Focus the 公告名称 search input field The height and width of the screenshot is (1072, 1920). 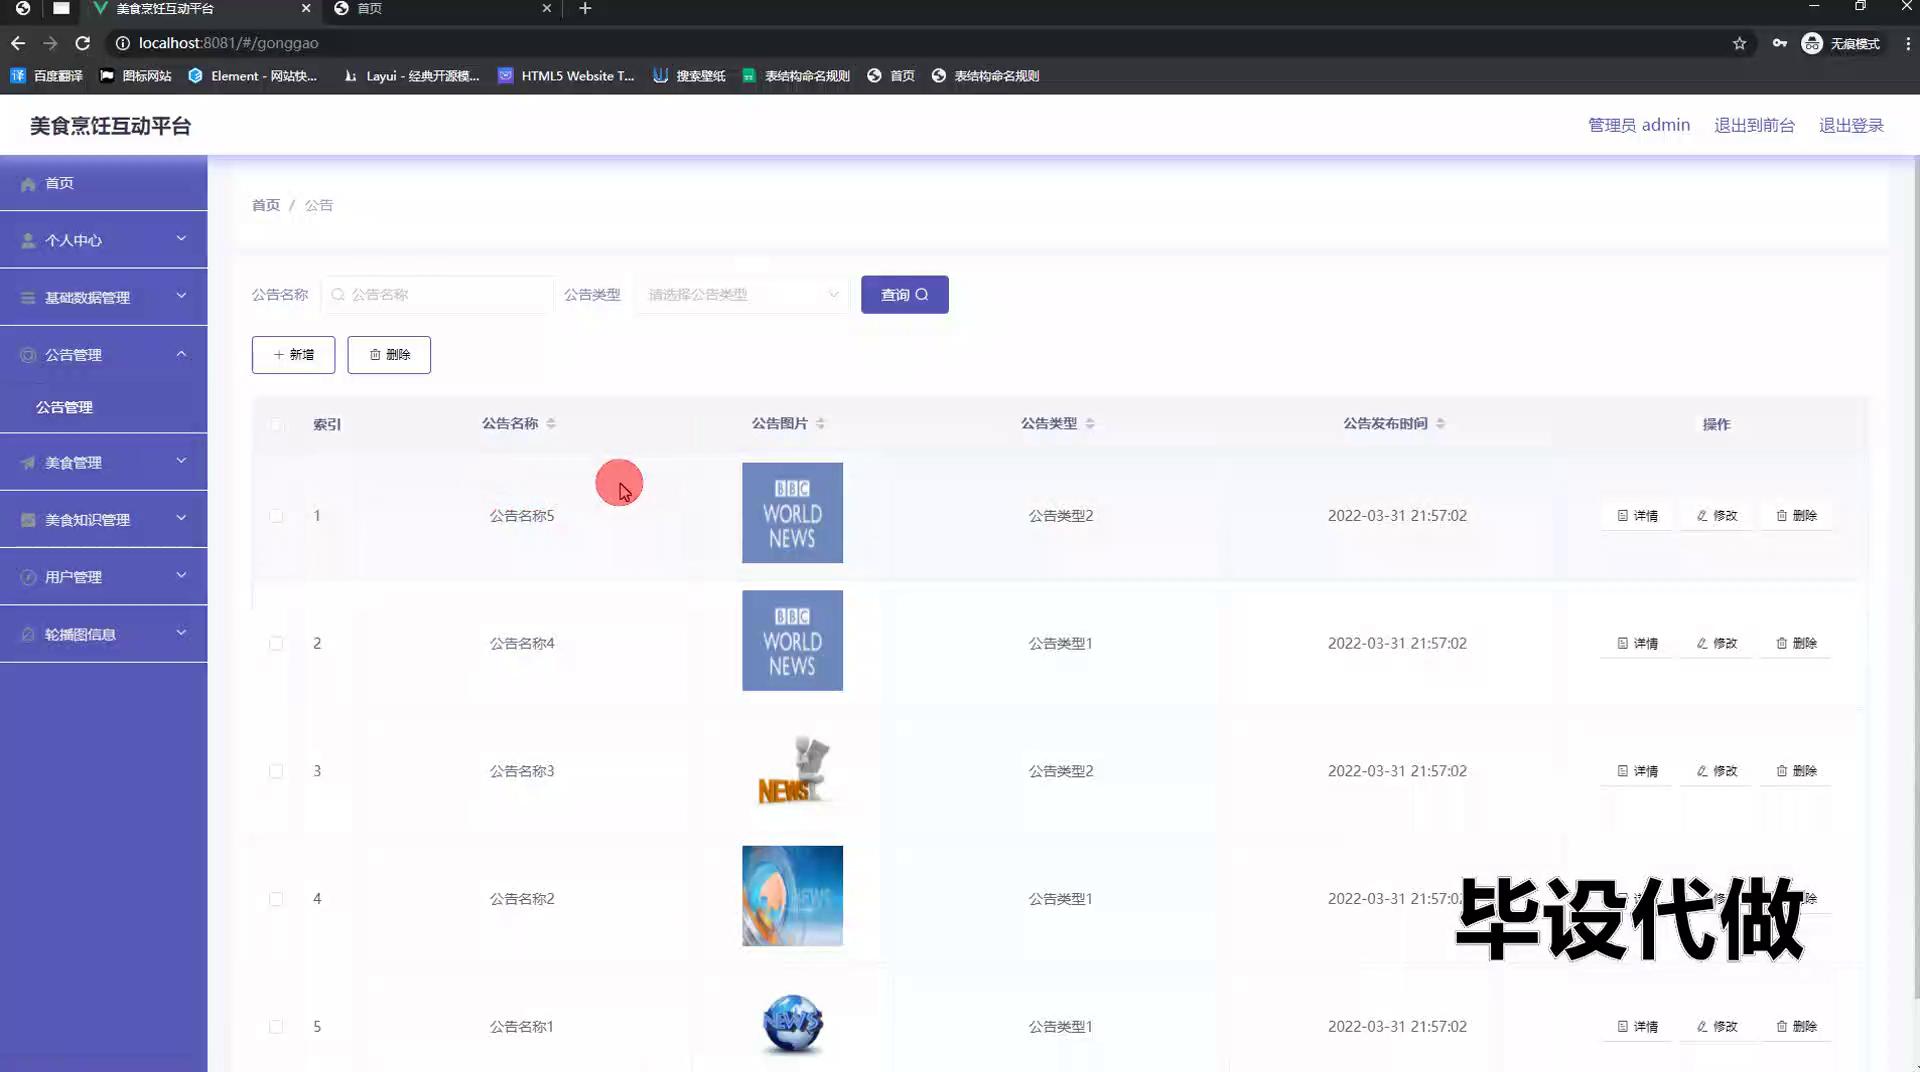pos(445,295)
